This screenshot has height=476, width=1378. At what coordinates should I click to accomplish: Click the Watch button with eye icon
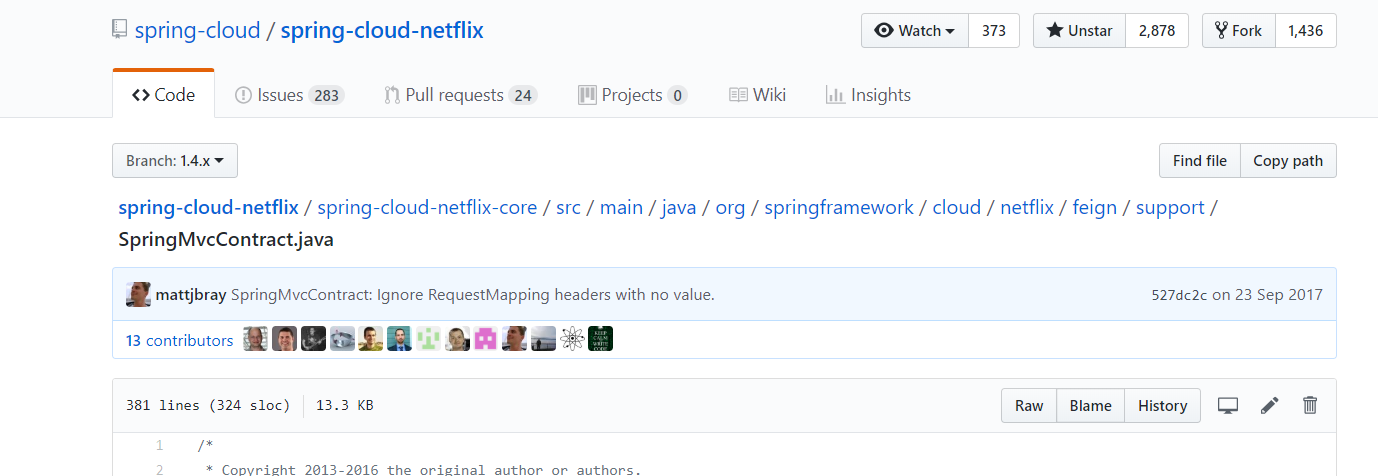coord(914,31)
